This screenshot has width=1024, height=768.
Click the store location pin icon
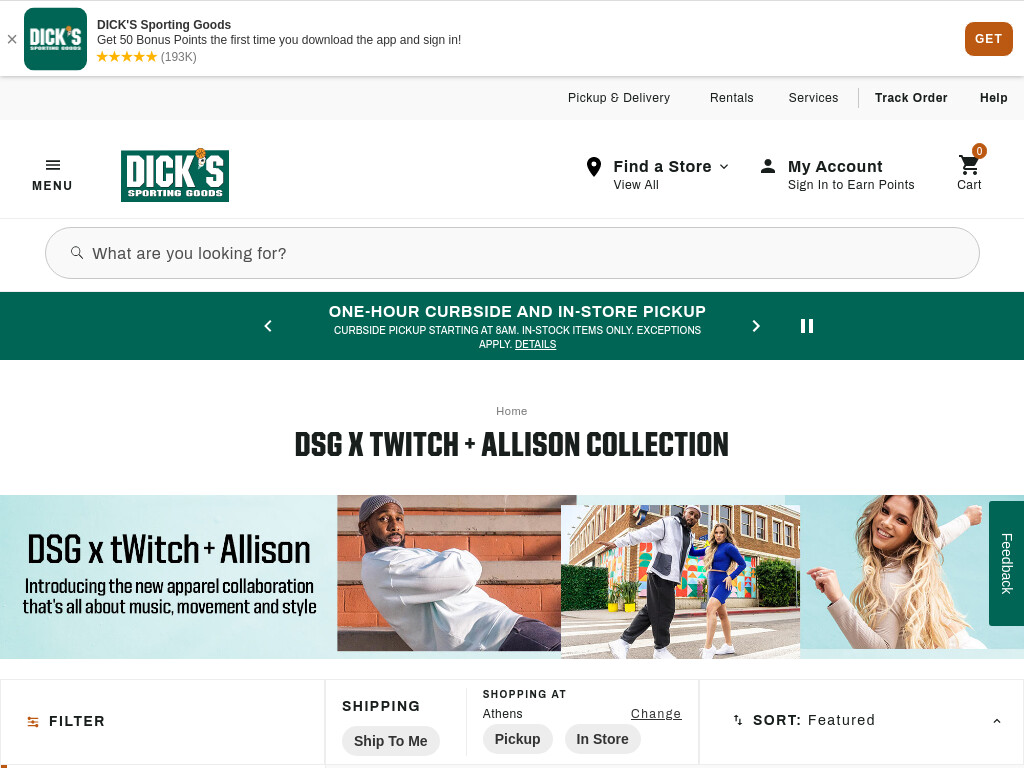click(x=594, y=167)
